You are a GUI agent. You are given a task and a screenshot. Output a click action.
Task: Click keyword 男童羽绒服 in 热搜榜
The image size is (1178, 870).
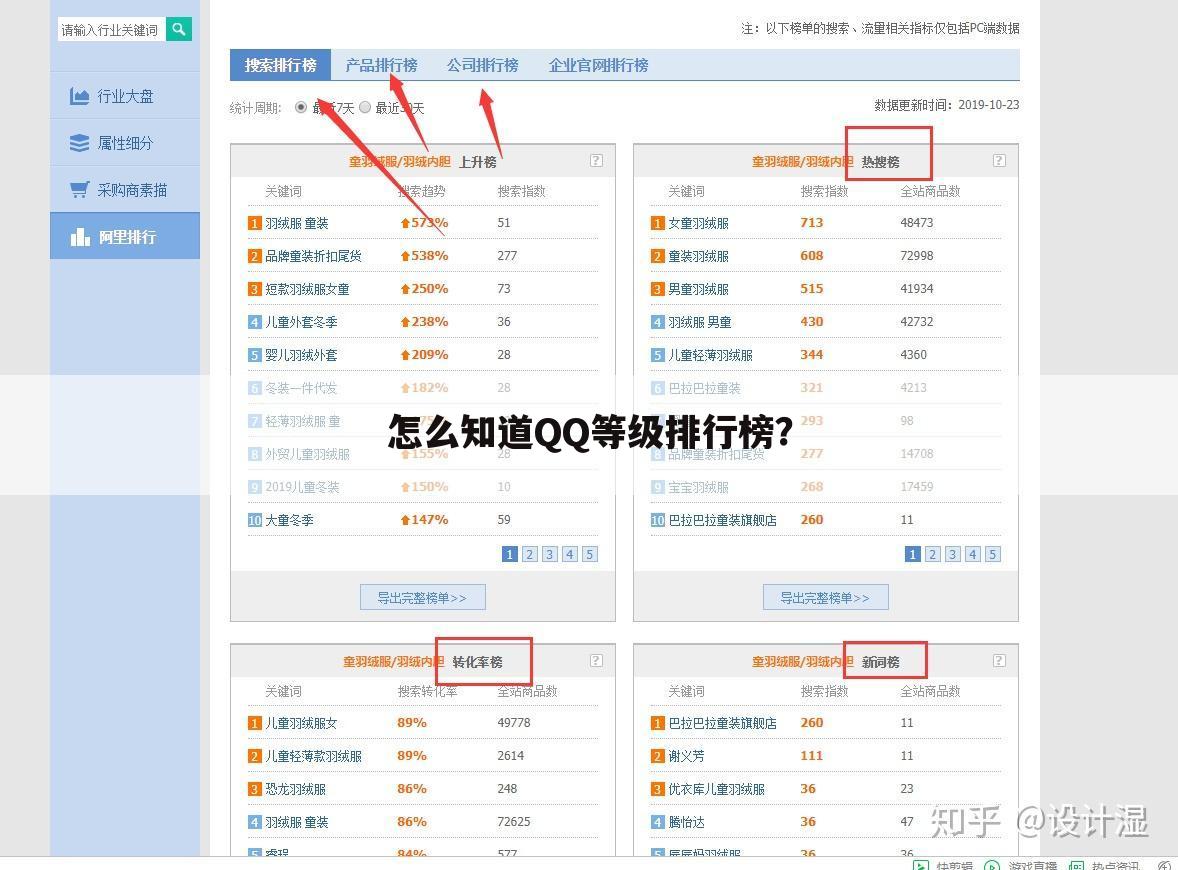pyautogui.click(x=699, y=289)
